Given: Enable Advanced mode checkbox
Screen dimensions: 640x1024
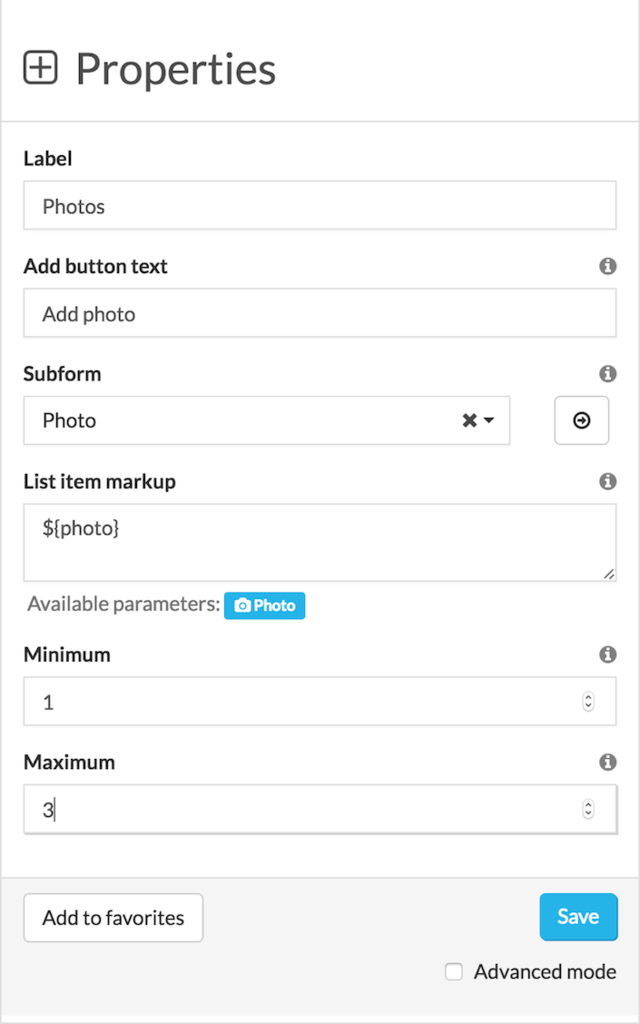Looking at the screenshot, I should point(454,972).
